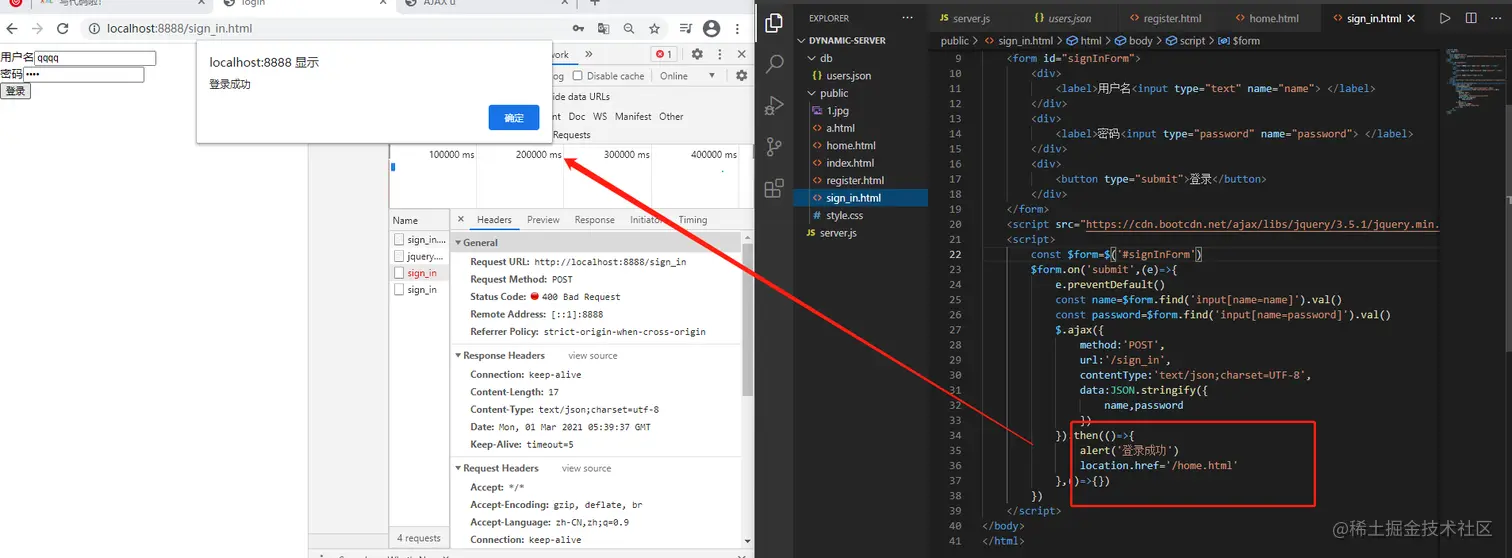Click the browser forward arrow
Viewport: 1512px width, 558px height.
click(x=37, y=29)
